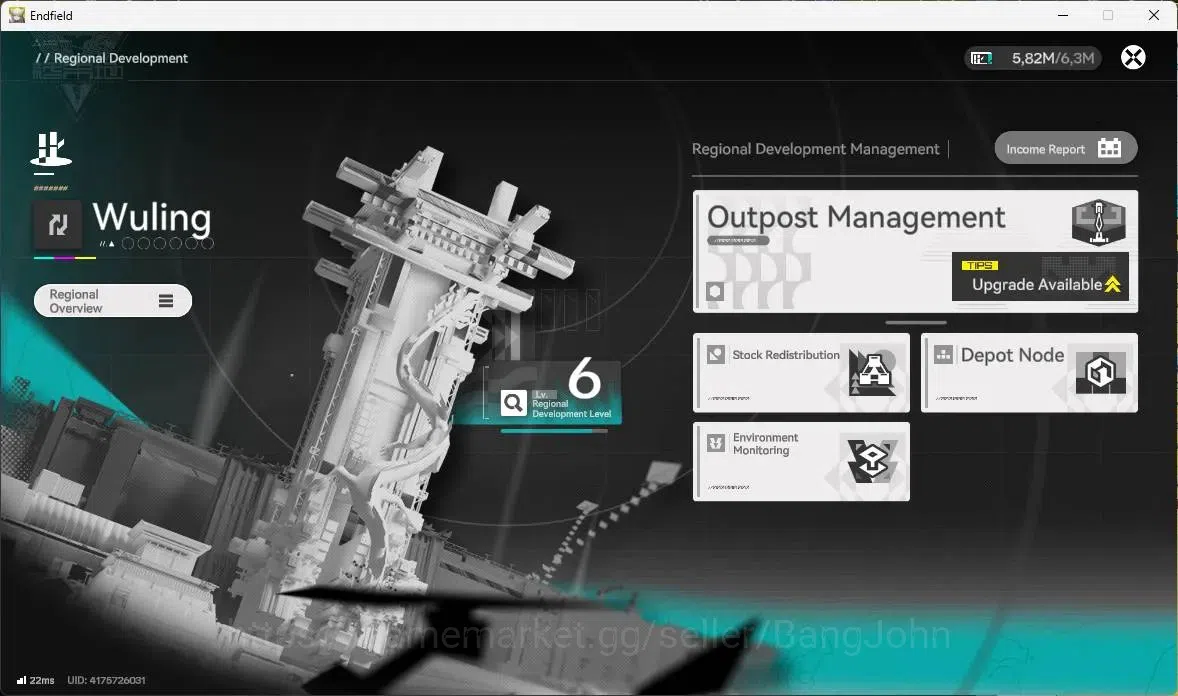1178x696 pixels.
Task: Click the region swap arrows icon beside Wuling
Action: tap(58, 224)
